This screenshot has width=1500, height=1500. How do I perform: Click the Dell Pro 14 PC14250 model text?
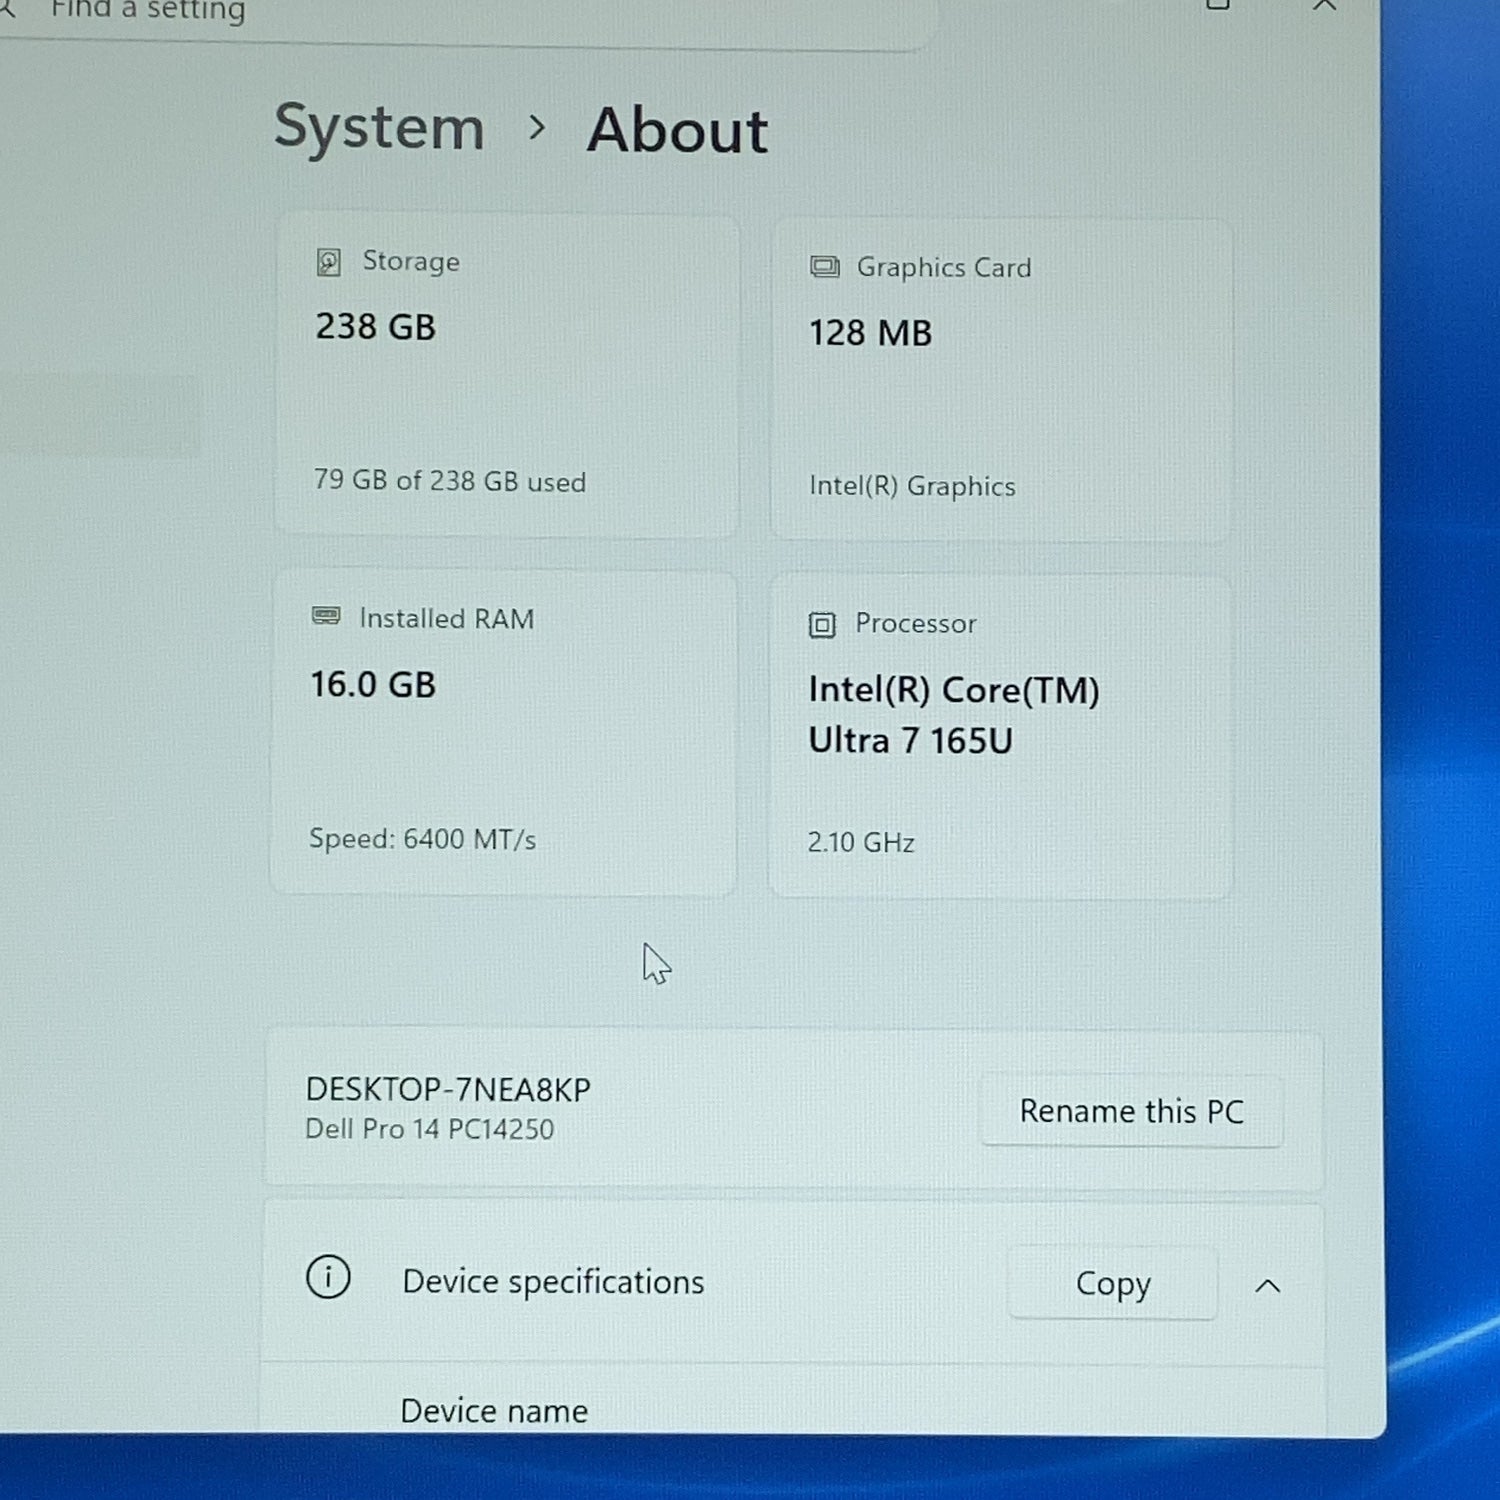pyautogui.click(x=429, y=1129)
